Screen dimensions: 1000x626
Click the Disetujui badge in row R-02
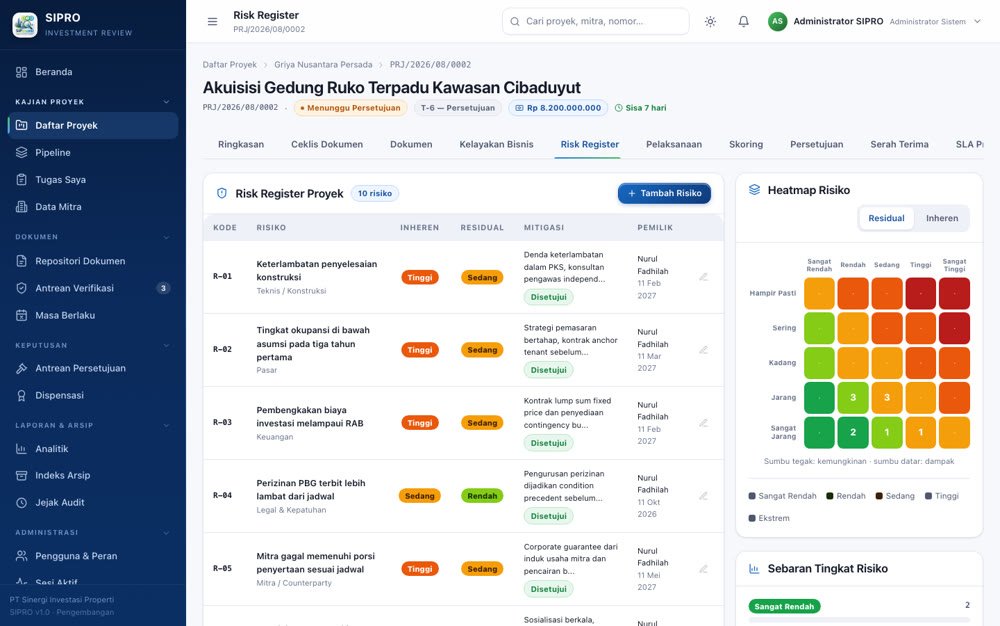(x=548, y=370)
